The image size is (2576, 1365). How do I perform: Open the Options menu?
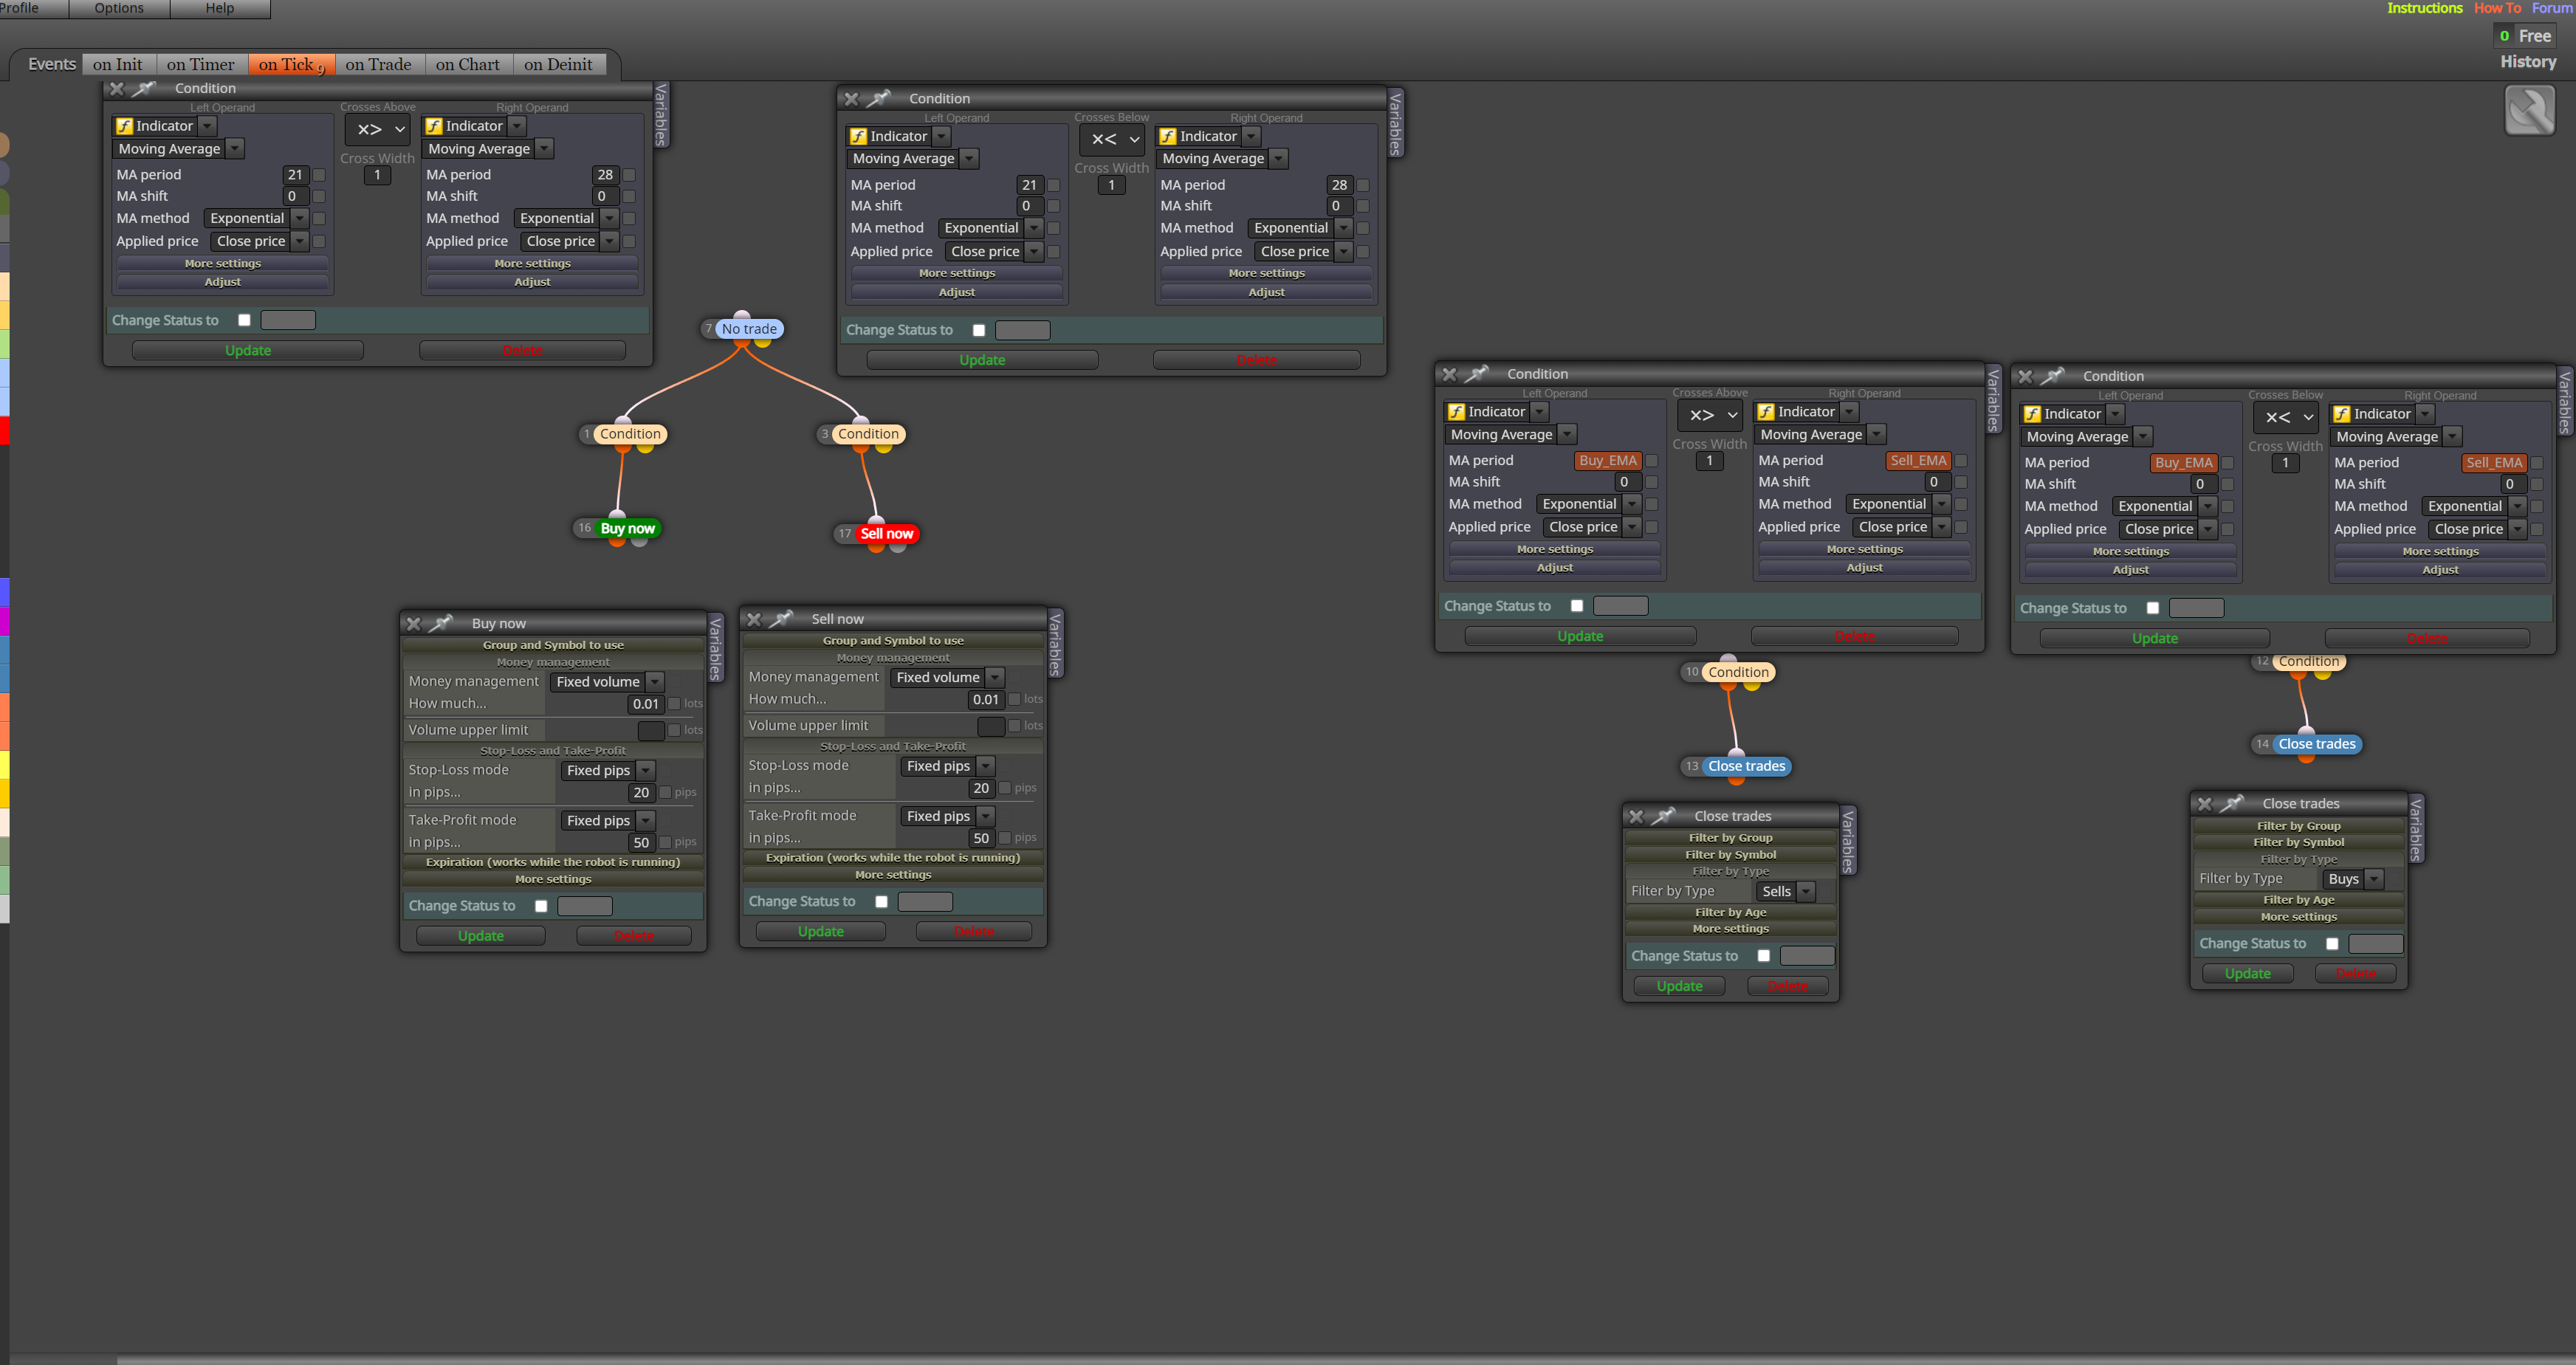tap(119, 8)
